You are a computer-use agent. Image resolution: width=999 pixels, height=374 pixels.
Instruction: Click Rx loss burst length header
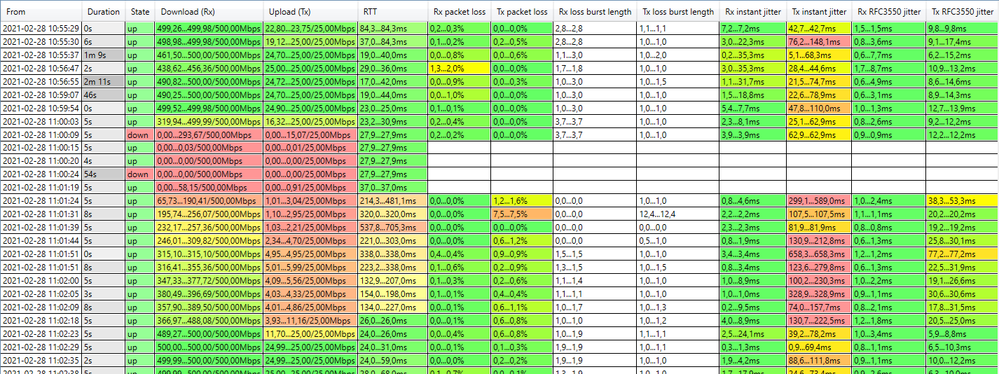(x=595, y=11)
